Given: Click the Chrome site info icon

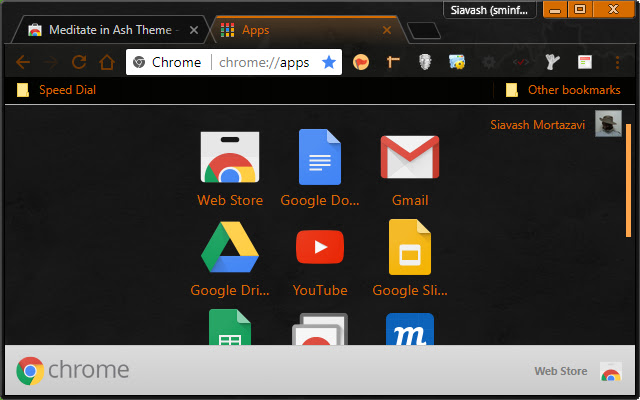Looking at the screenshot, I should [139, 62].
